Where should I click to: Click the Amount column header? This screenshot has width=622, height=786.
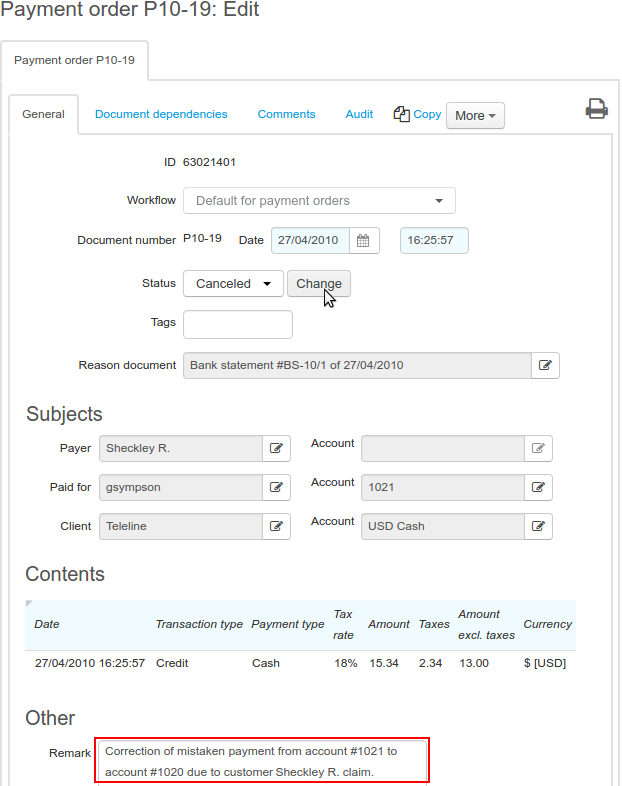(389, 625)
